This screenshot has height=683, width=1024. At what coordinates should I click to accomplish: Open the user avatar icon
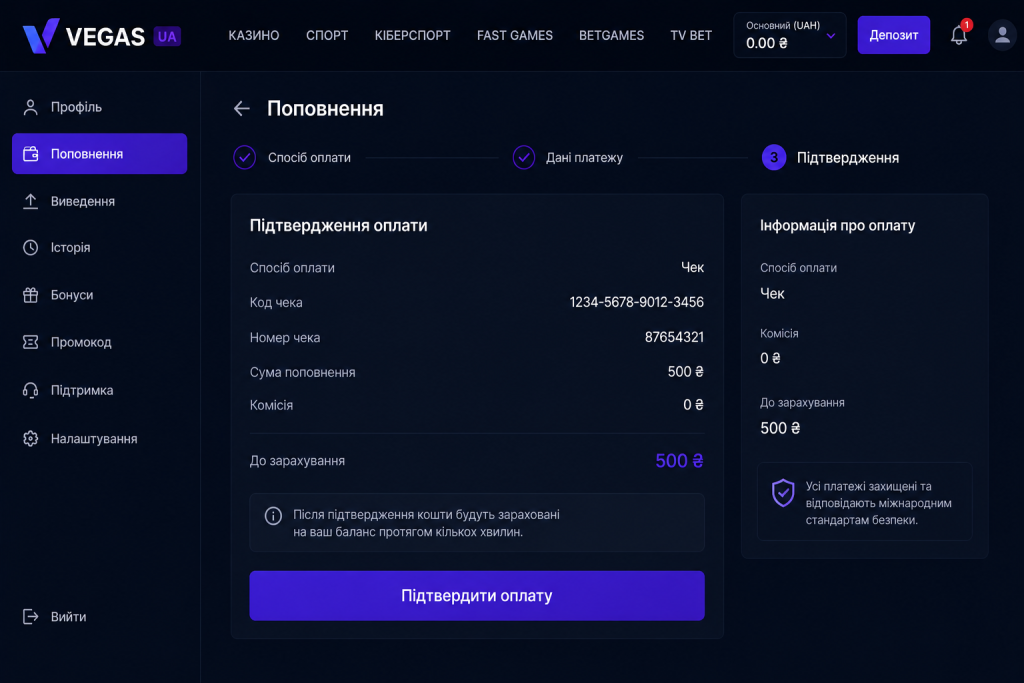click(x=1002, y=35)
